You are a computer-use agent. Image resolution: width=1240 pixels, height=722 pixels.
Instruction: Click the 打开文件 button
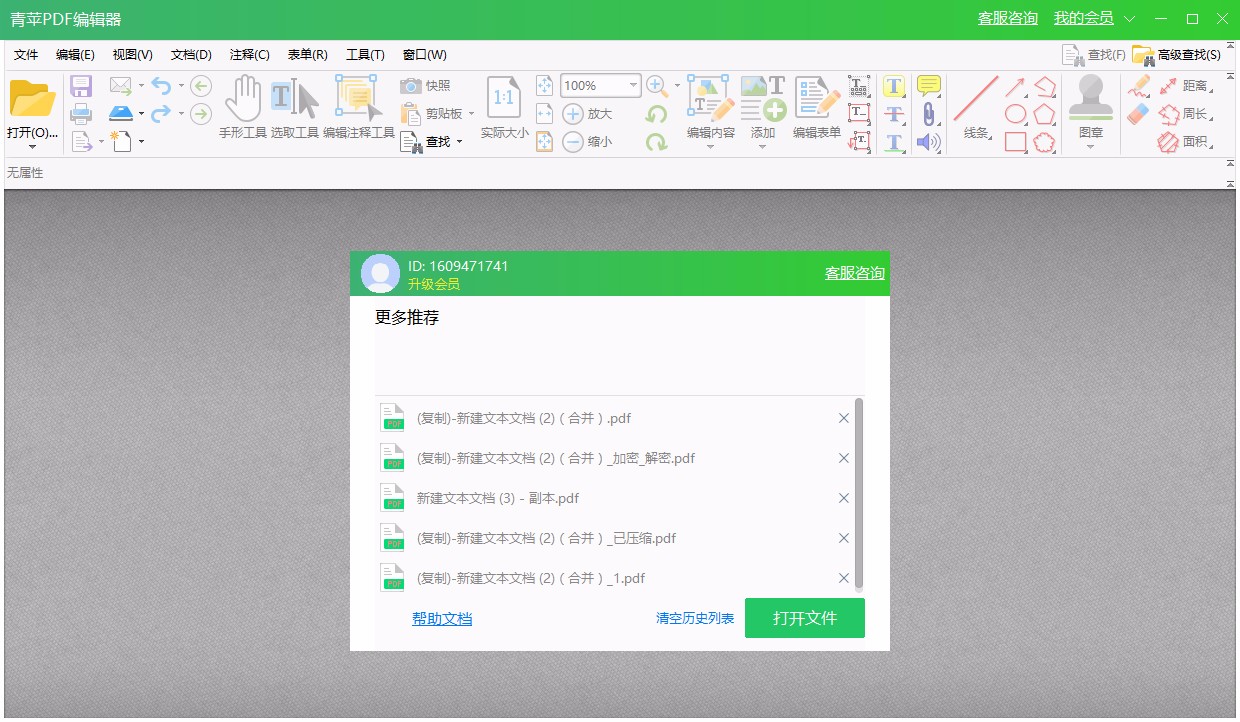click(x=804, y=618)
